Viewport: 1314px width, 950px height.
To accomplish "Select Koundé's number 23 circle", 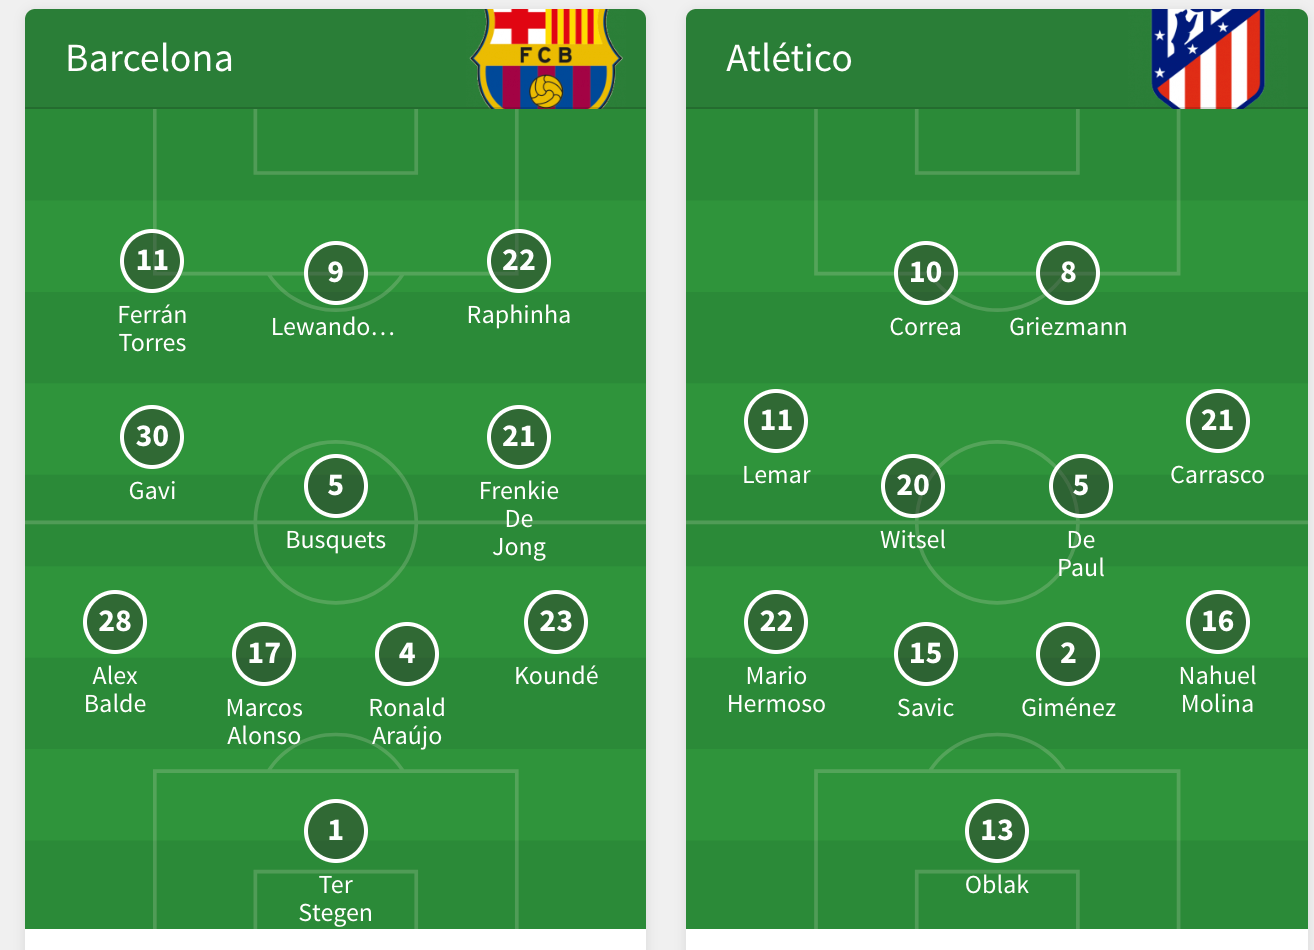I will click(556, 621).
